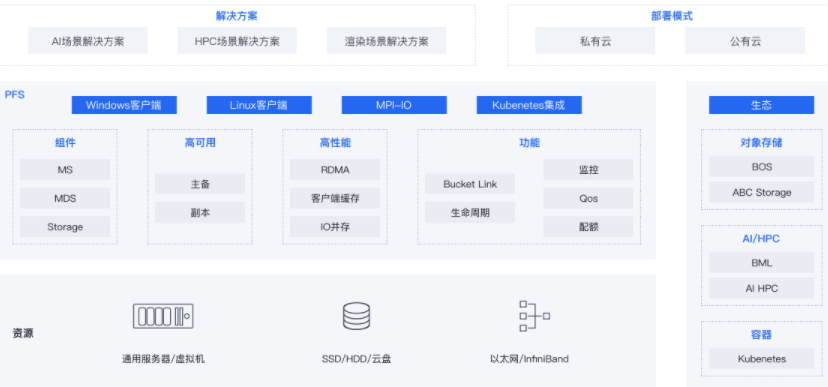The image size is (828, 387).
Task: Click the ABC Storage box
Action: click(x=761, y=193)
